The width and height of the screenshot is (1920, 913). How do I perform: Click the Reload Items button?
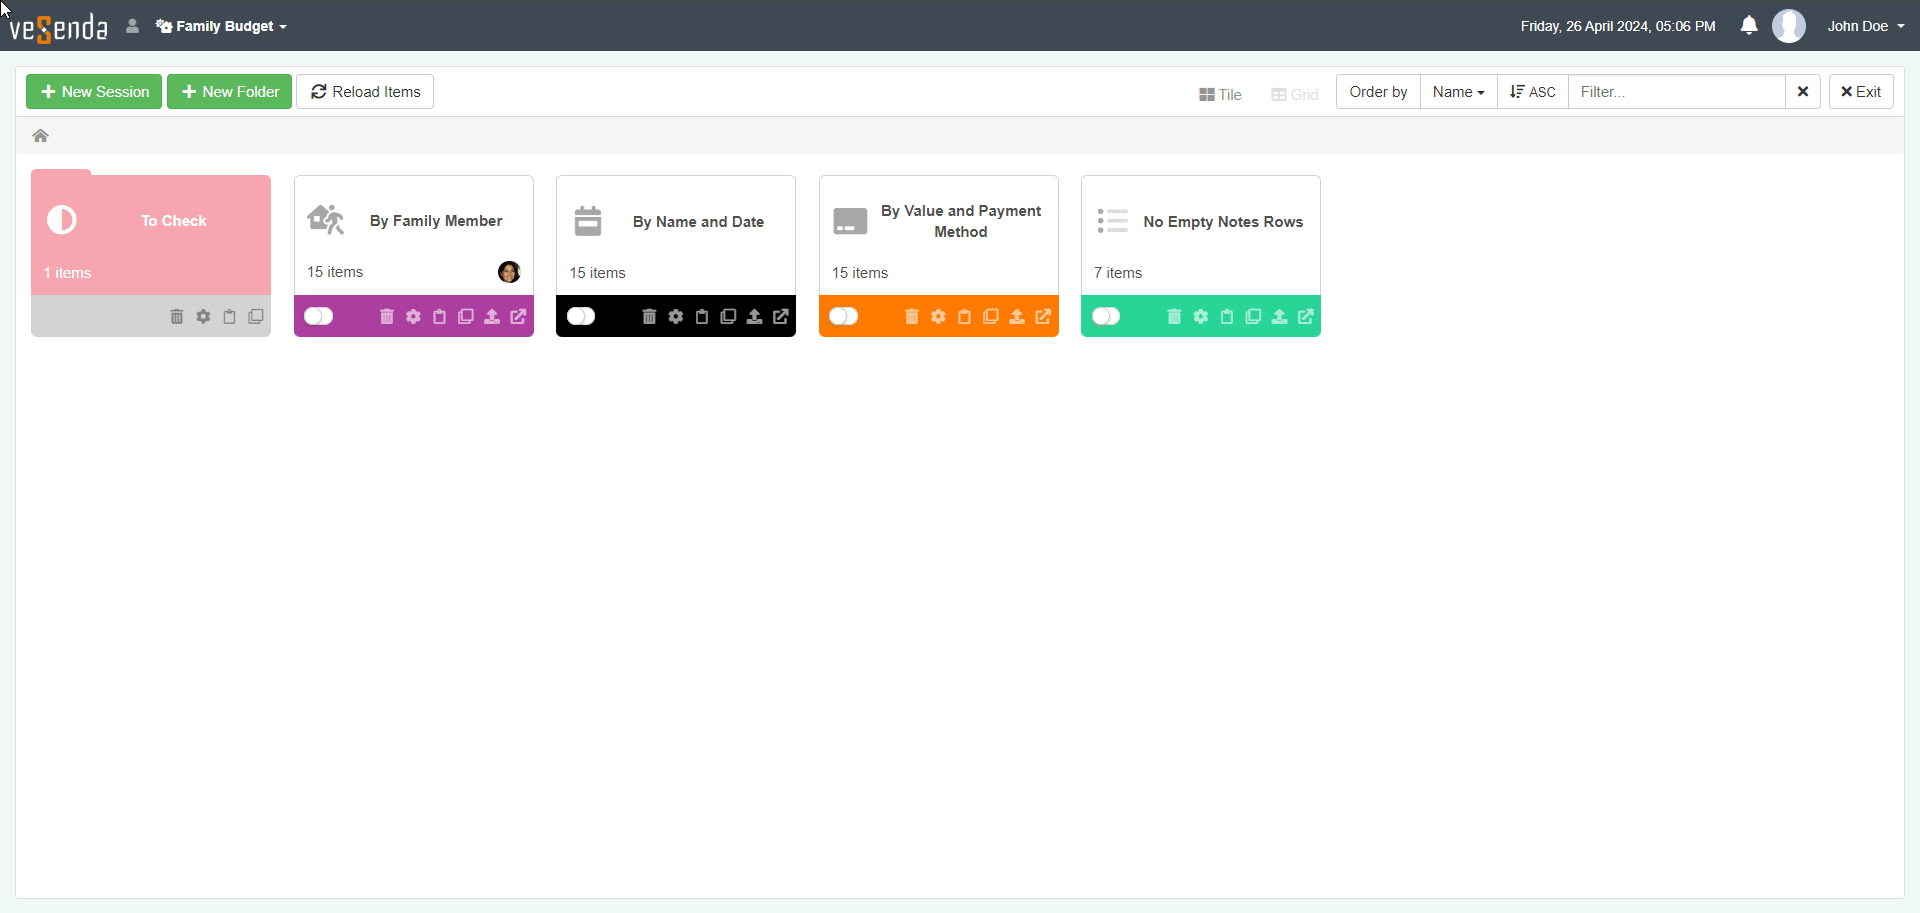pos(365,92)
